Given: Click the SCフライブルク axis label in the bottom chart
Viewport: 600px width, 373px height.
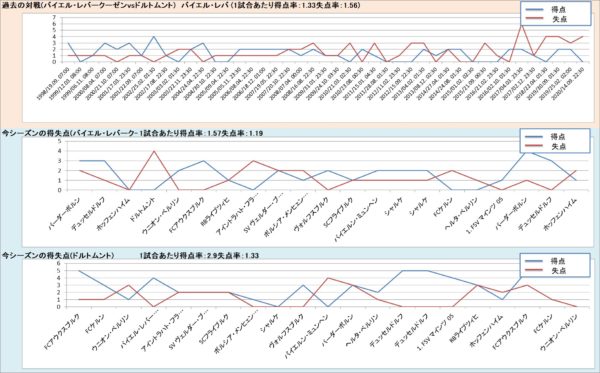Looking at the screenshot, I should click(x=215, y=328).
